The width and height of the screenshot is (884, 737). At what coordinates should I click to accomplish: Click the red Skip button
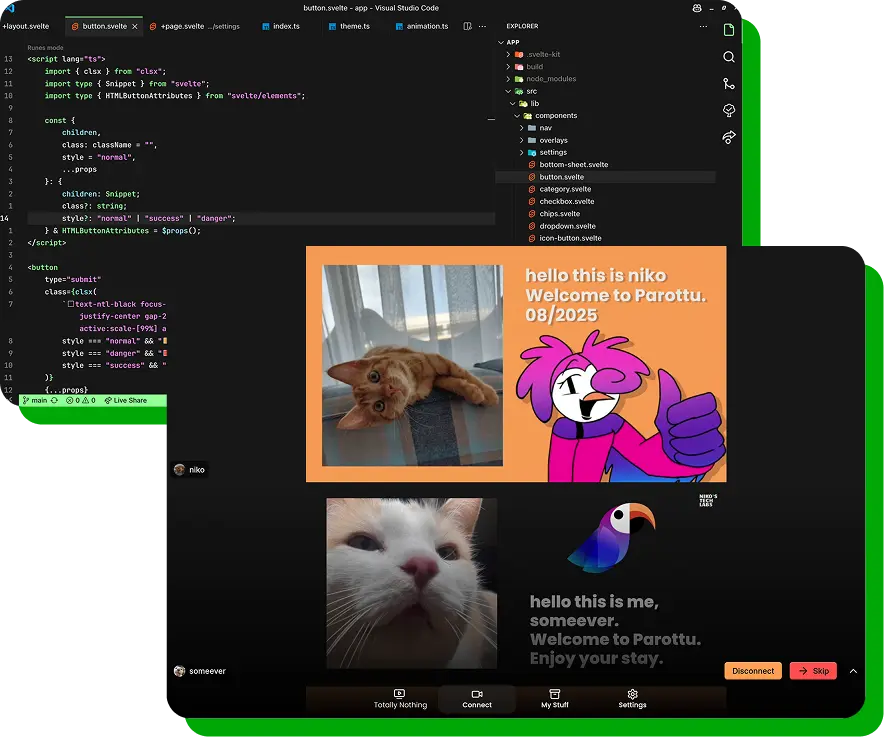coord(813,671)
